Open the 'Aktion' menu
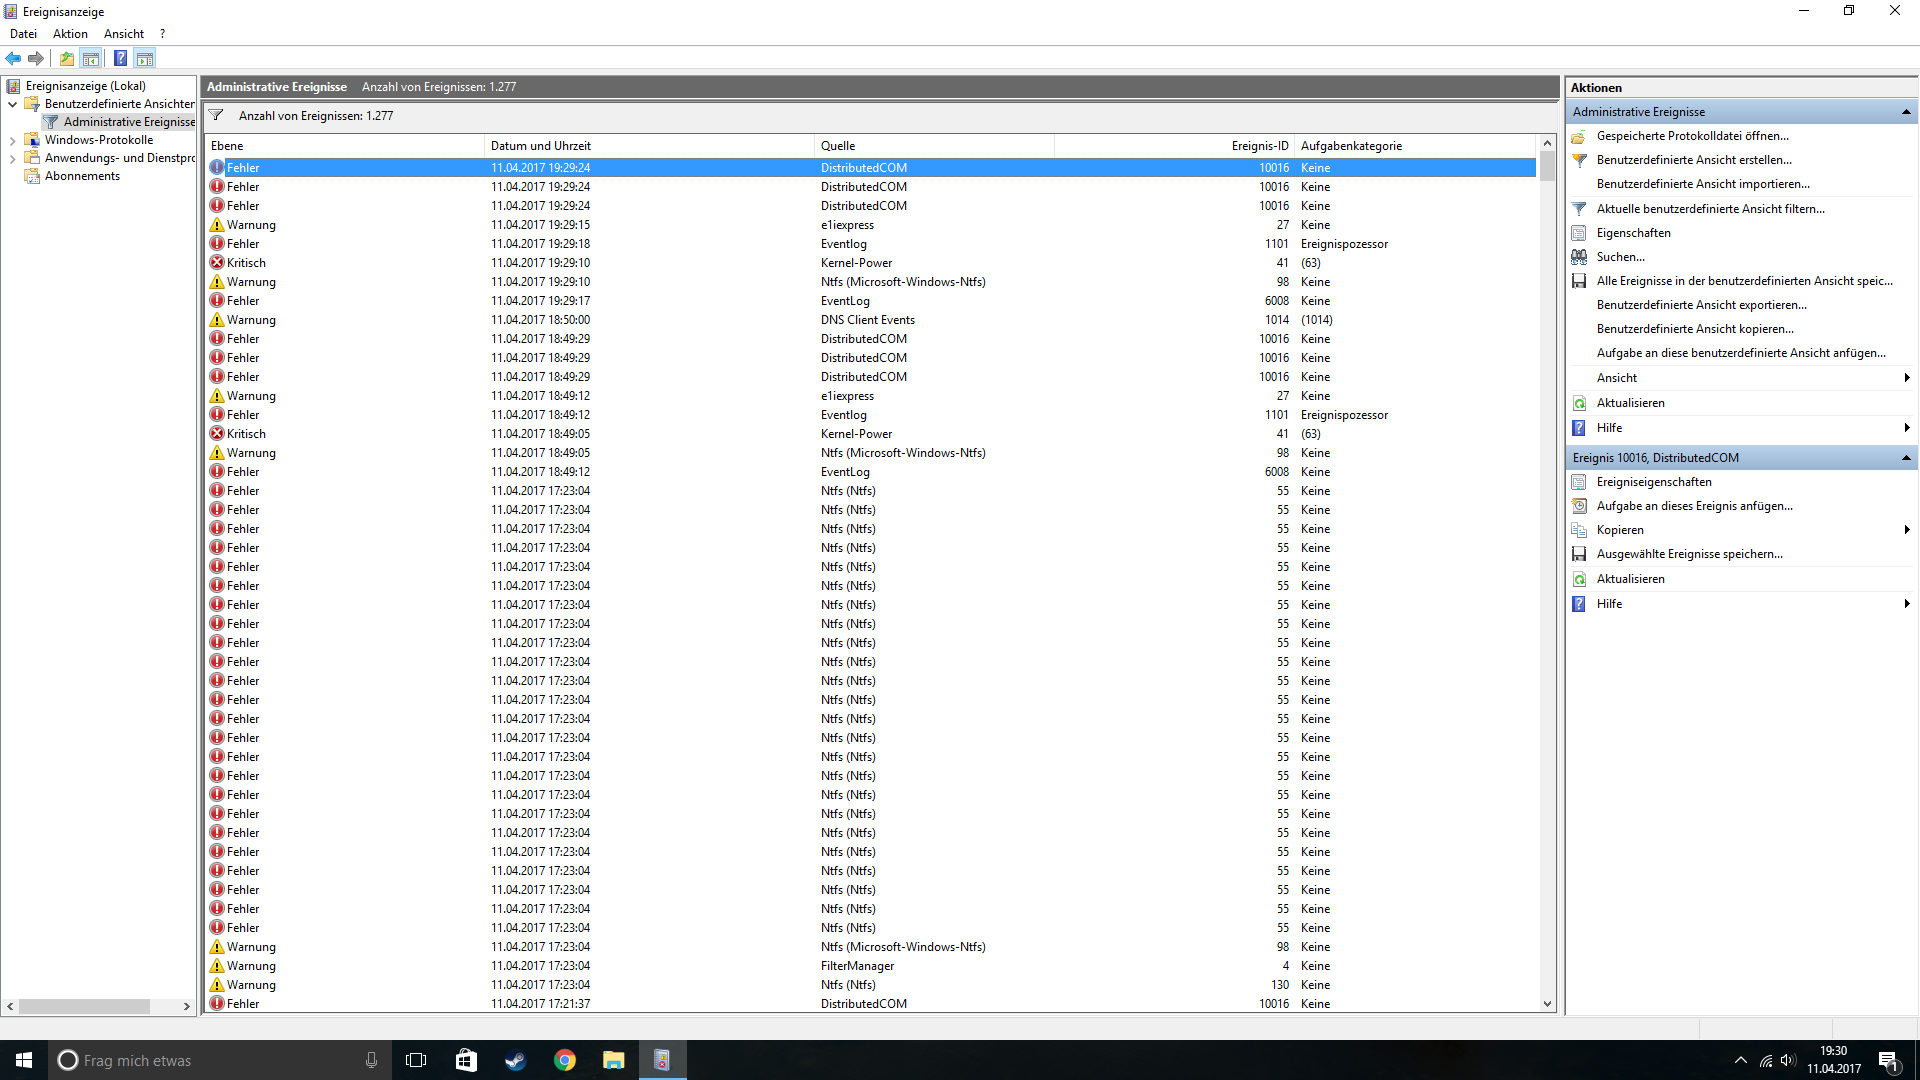 [x=70, y=34]
